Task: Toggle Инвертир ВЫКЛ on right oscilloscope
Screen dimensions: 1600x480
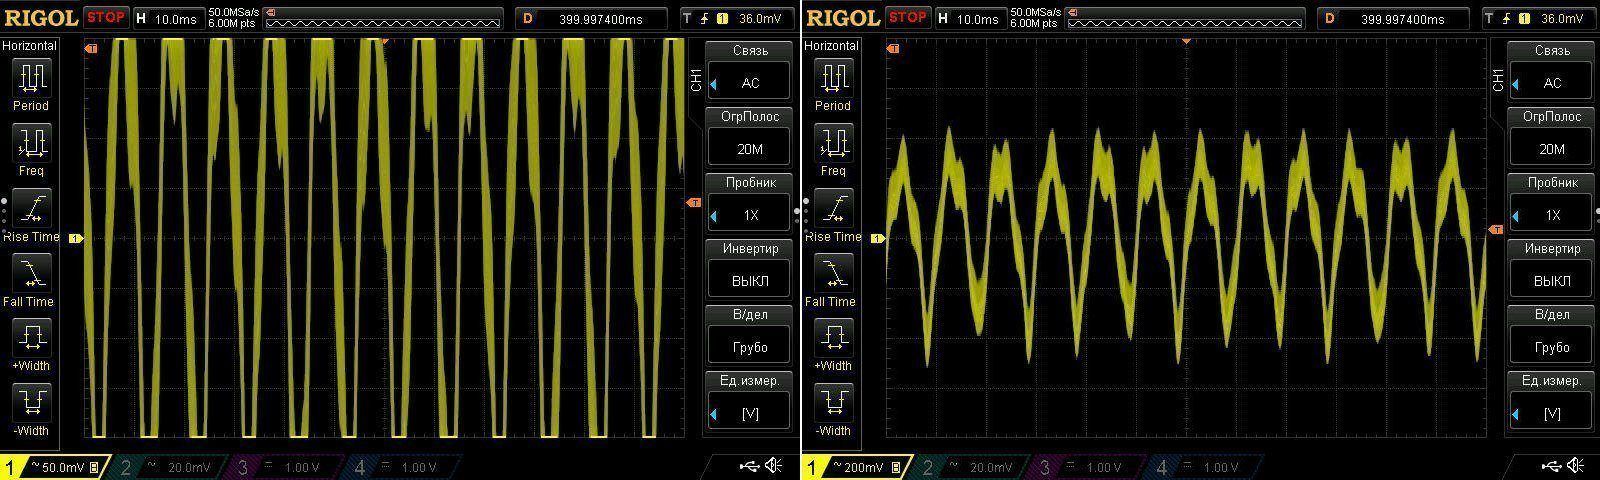Action: point(1551,280)
